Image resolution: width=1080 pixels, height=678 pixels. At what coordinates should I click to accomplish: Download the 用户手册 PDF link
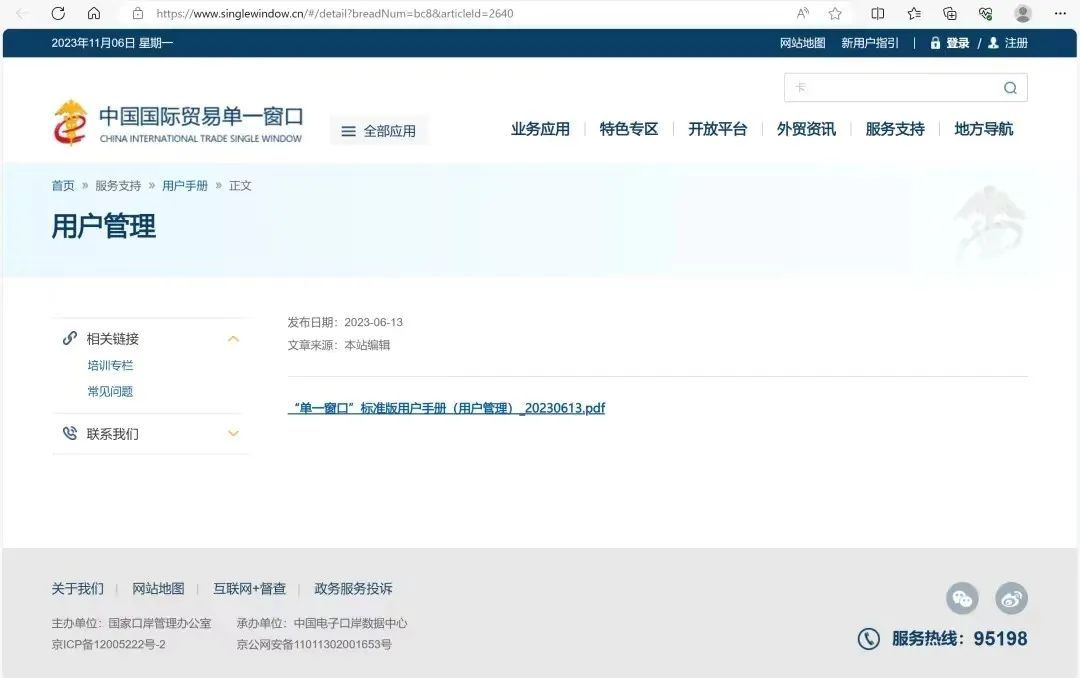(447, 408)
